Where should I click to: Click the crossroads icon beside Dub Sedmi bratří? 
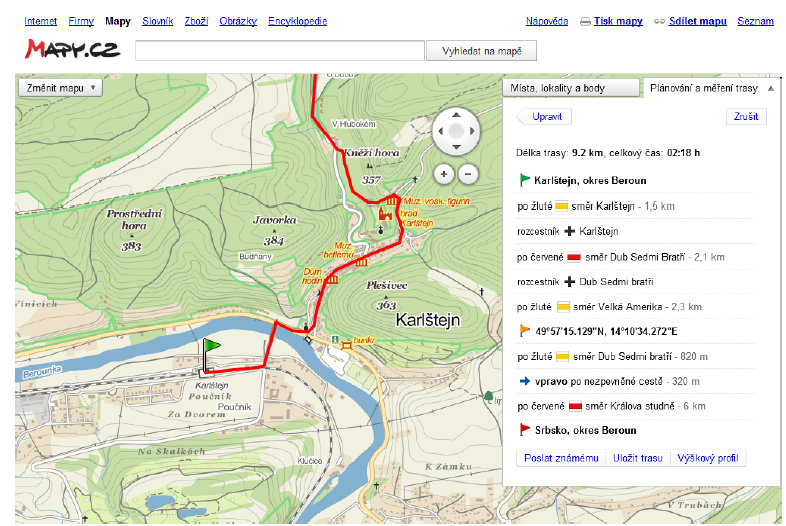(569, 281)
